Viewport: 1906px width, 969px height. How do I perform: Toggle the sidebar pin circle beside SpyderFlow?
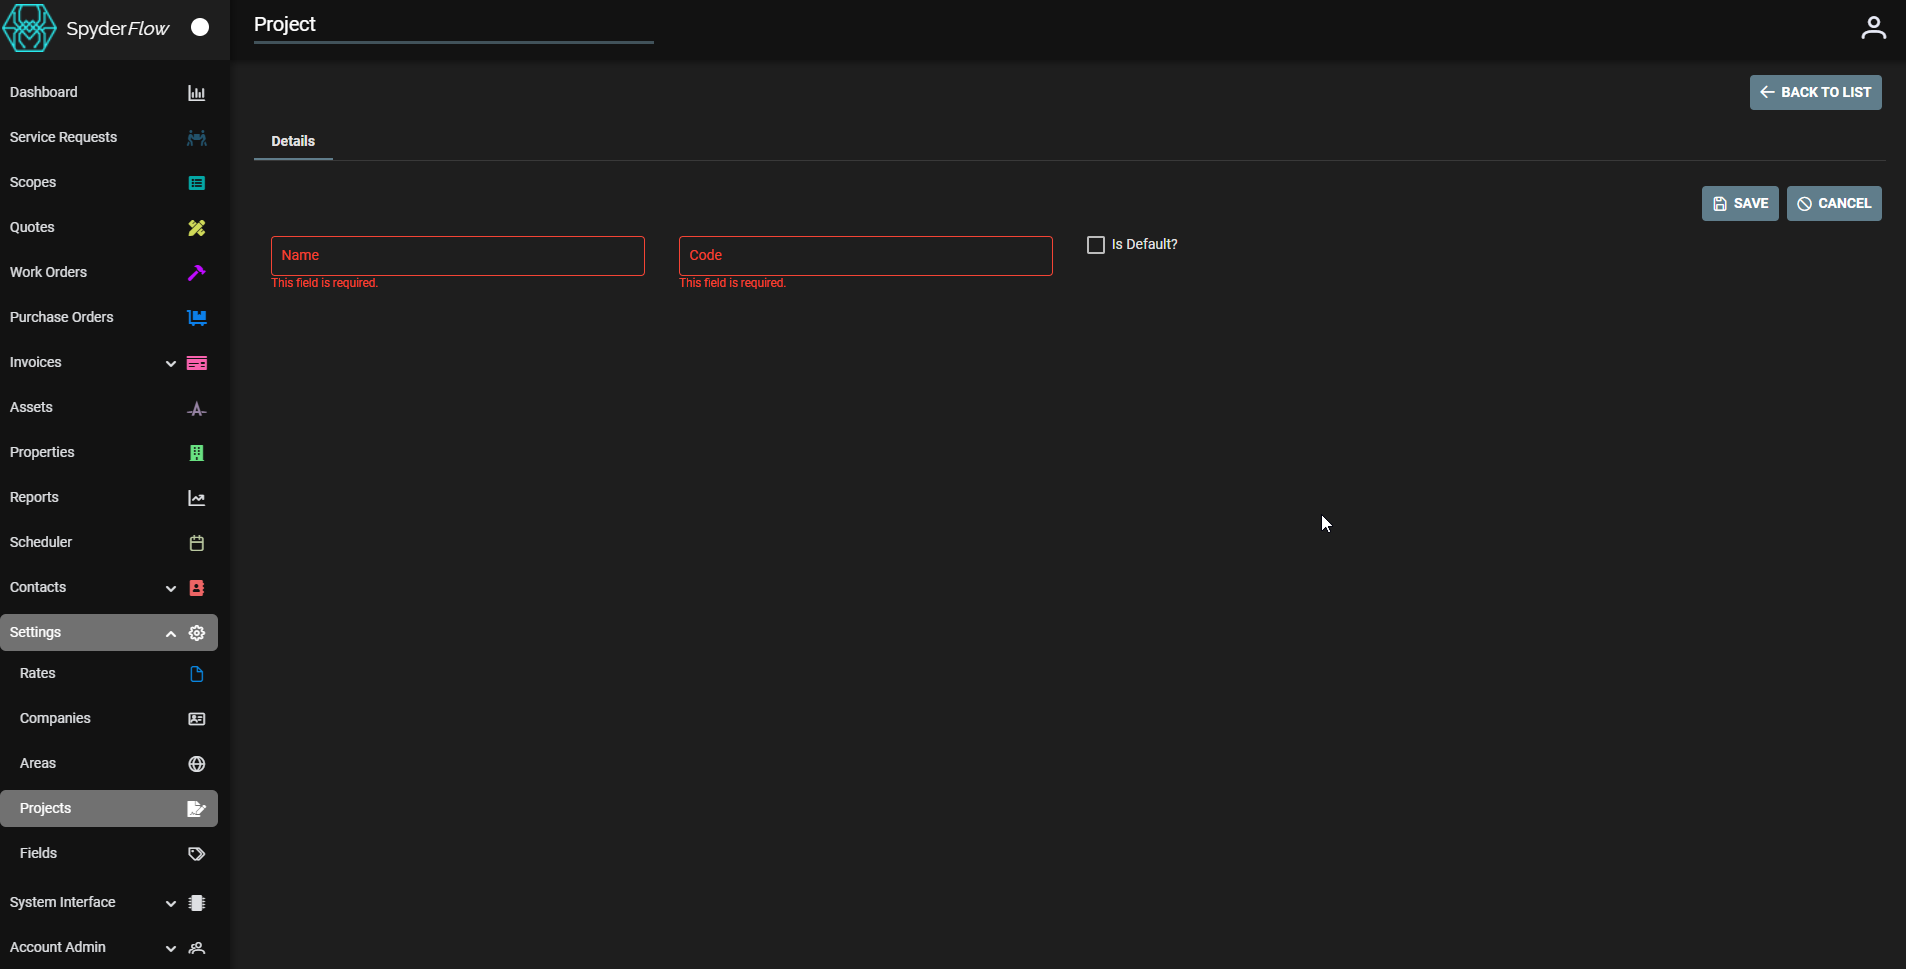point(200,27)
